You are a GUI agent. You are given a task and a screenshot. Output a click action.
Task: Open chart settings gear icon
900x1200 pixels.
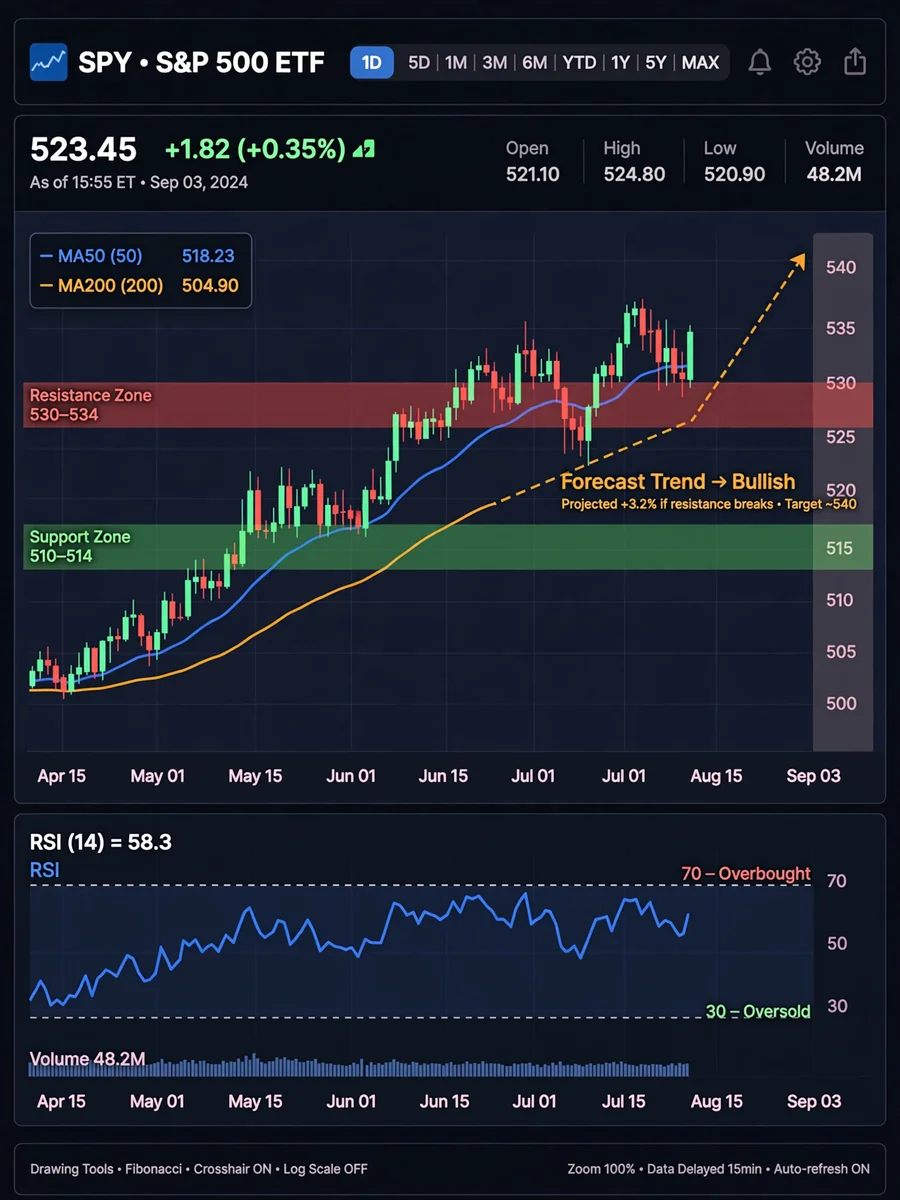[807, 62]
